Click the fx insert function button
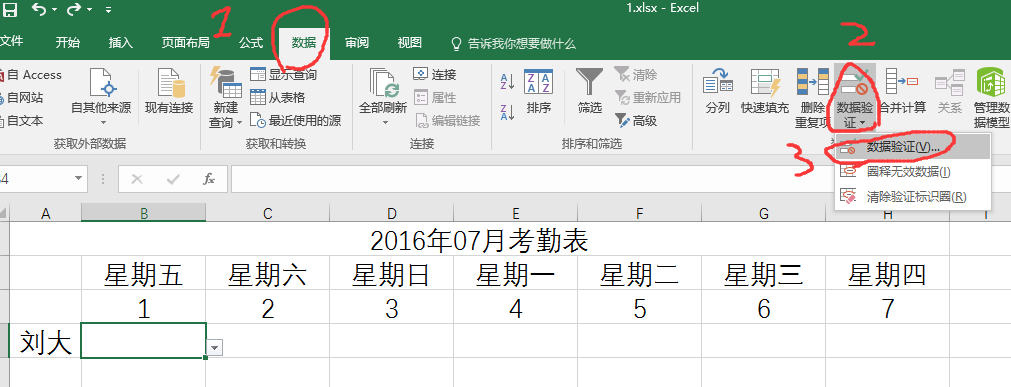This screenshot has width=1011, height=387. click(208, 179)
